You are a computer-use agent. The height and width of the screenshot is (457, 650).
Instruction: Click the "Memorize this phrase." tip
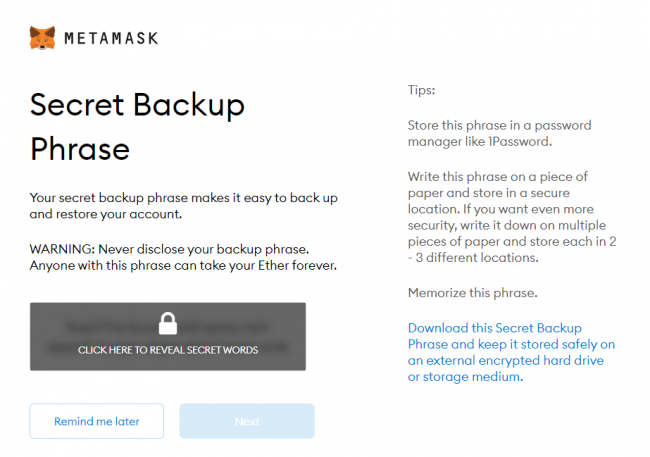[473, 293]
